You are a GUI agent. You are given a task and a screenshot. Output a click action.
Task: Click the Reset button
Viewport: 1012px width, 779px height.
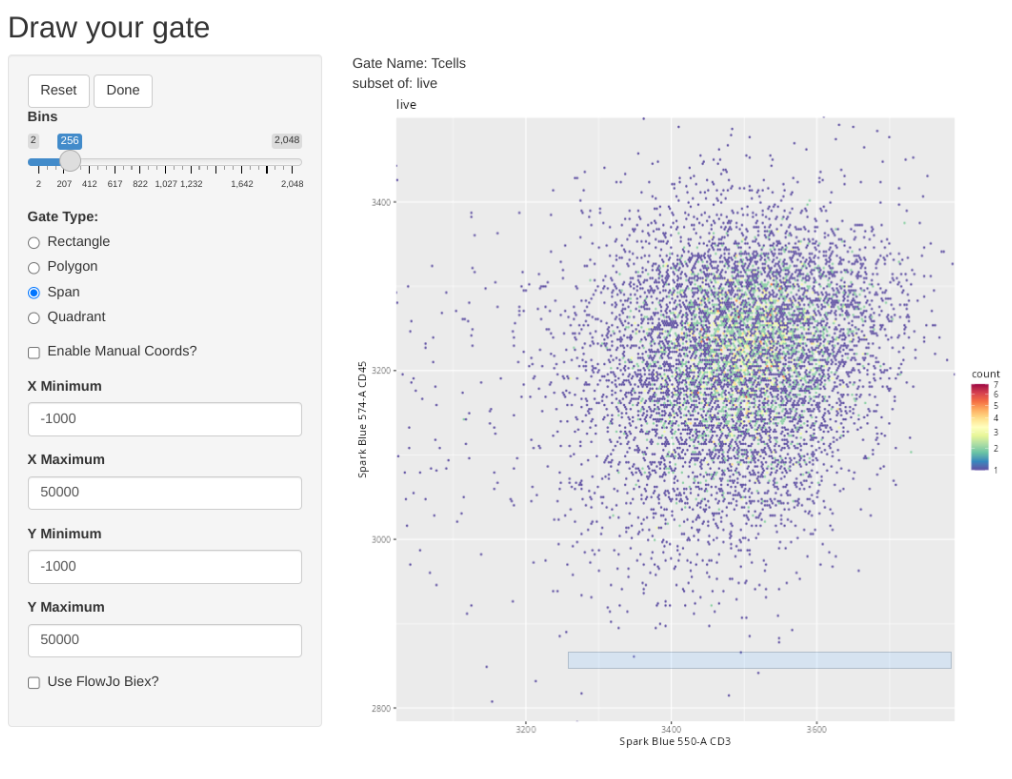coord(58,90)
